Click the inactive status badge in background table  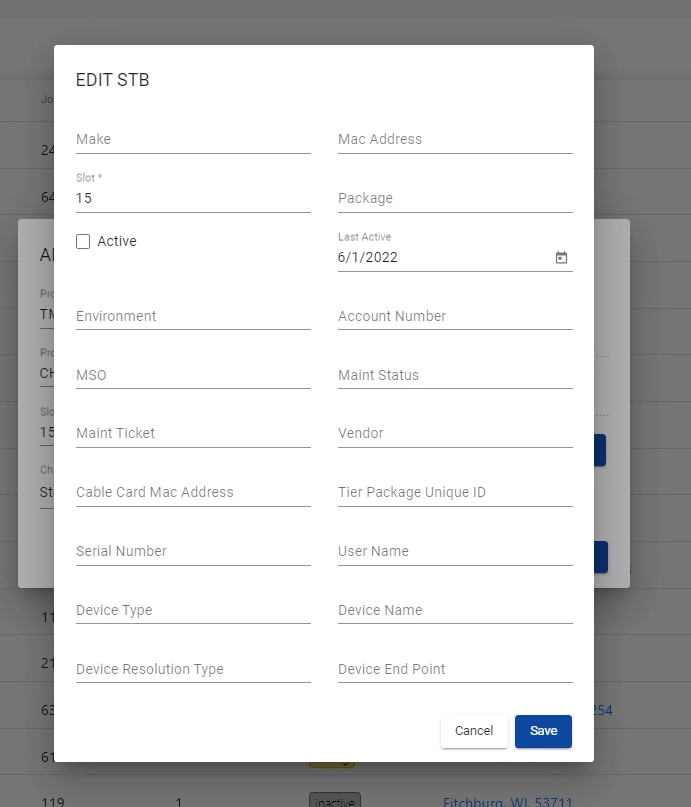coord(335,801)
